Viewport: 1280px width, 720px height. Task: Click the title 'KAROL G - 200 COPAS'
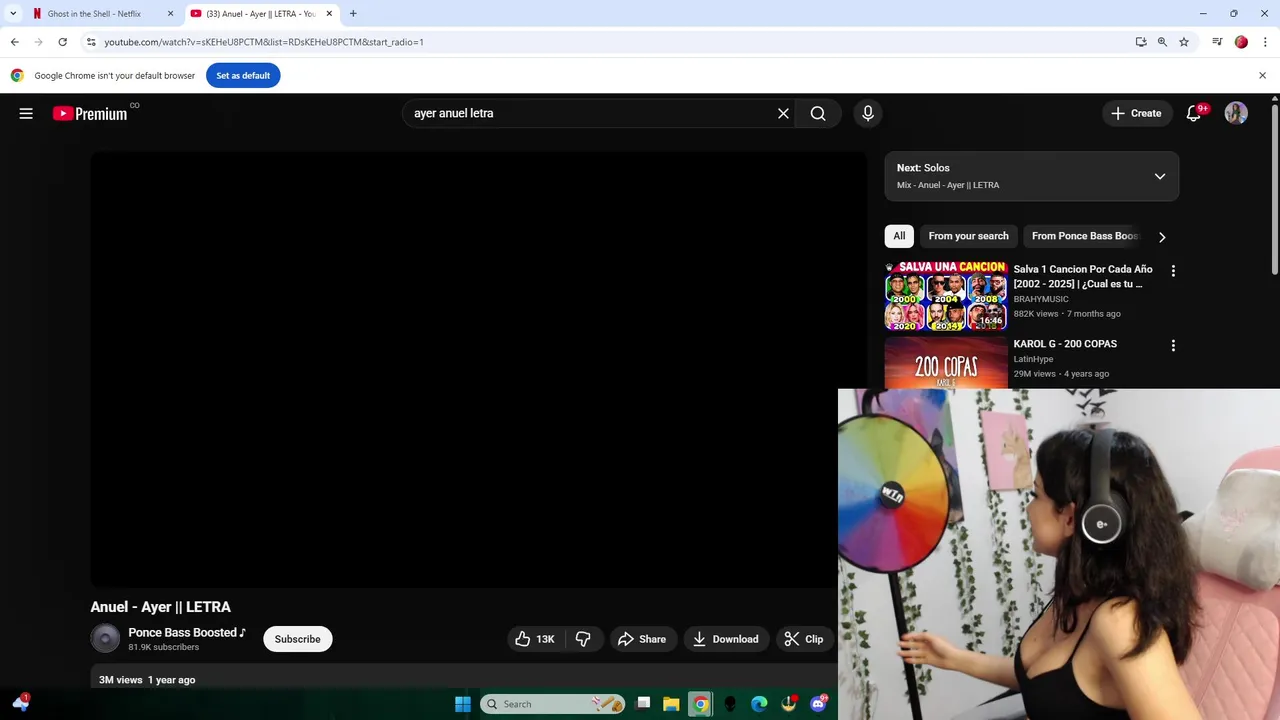pyautogui.click(x=1065, y=344)
